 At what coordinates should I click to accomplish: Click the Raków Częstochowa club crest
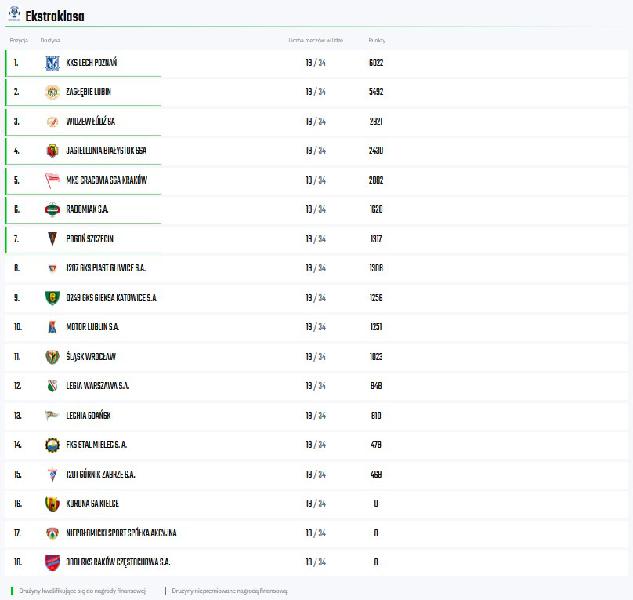pyautogui.click(x=52, y=562)
